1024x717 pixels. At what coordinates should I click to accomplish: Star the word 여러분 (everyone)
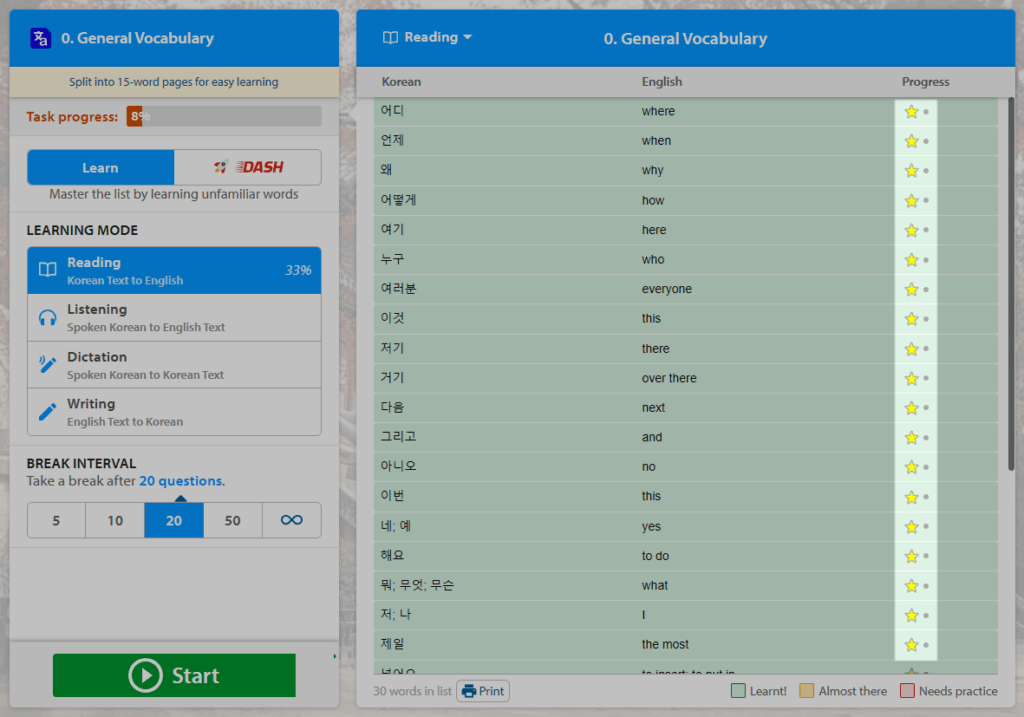click(x=912, y=289)
